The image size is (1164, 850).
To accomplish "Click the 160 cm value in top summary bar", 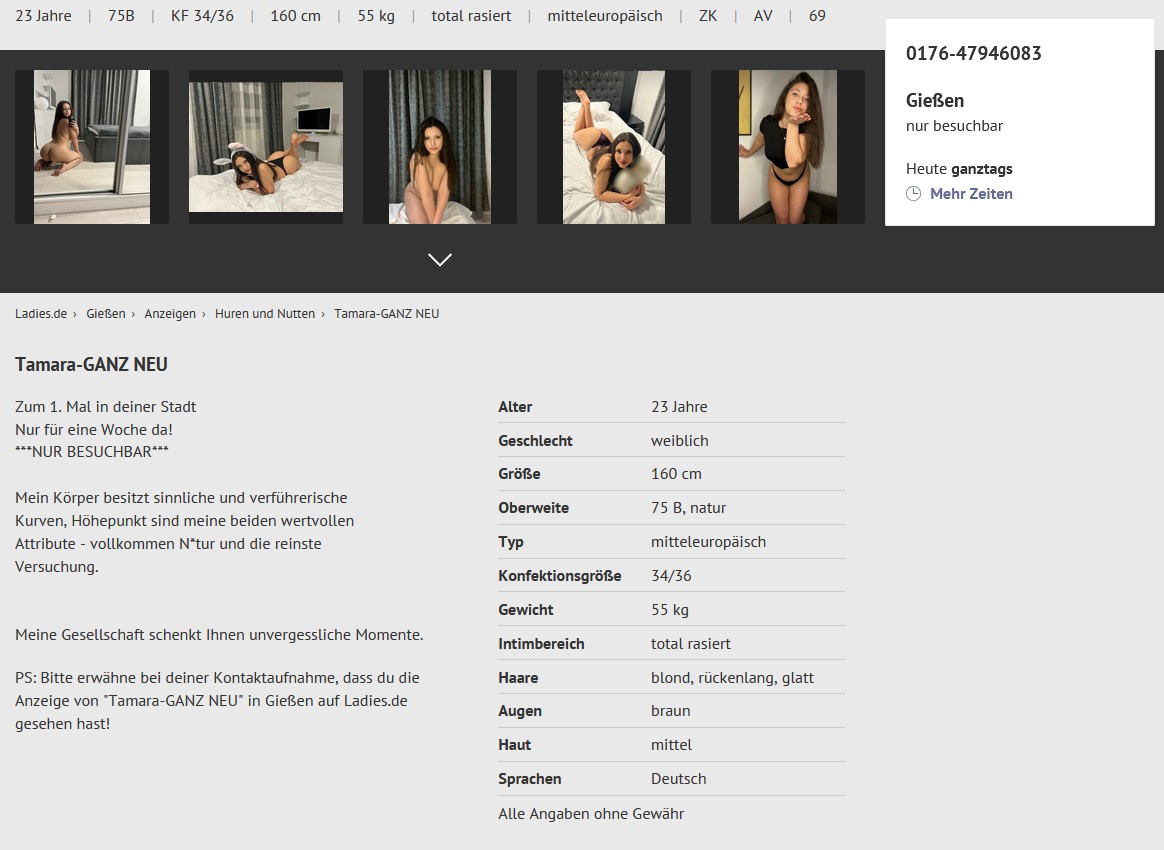I will [x=295, y=16].
